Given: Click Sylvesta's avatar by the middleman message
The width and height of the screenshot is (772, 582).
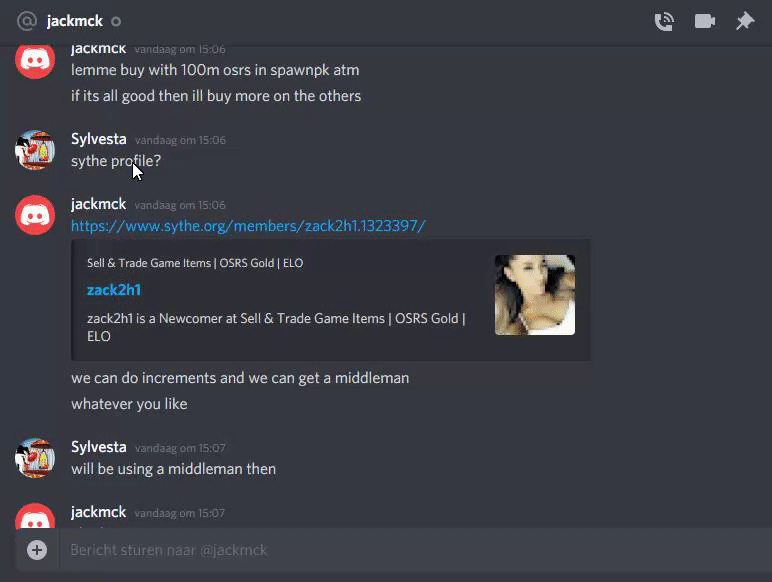Looking at the screenshot, I should tap(35, 458).
